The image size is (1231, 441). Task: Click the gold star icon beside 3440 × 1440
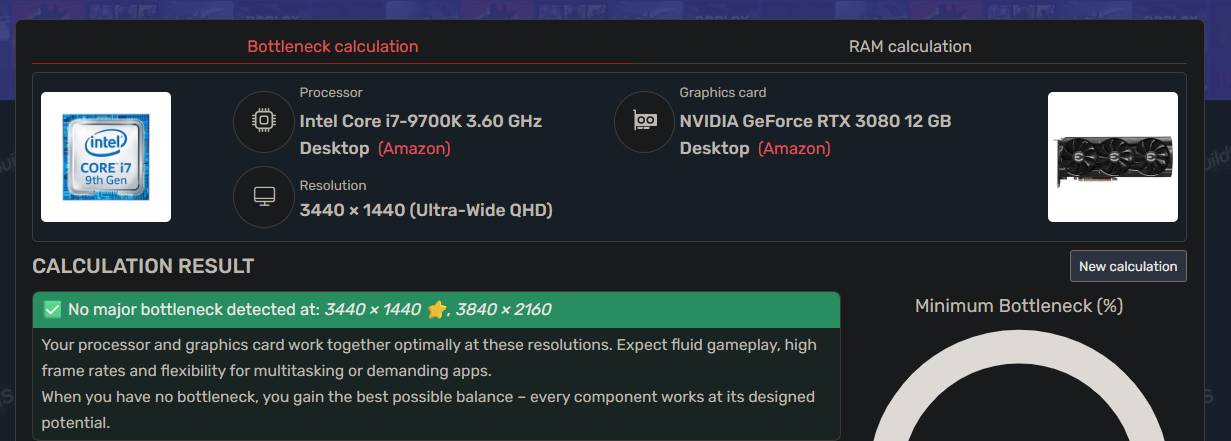coord(436,310)
